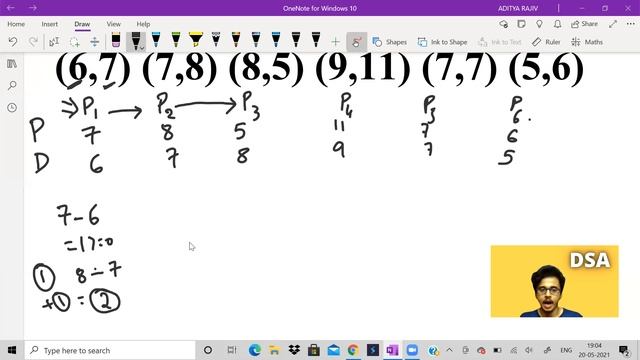The image size is (640, 360).
Task: Open the volume control in the tray
Action: 529,350
